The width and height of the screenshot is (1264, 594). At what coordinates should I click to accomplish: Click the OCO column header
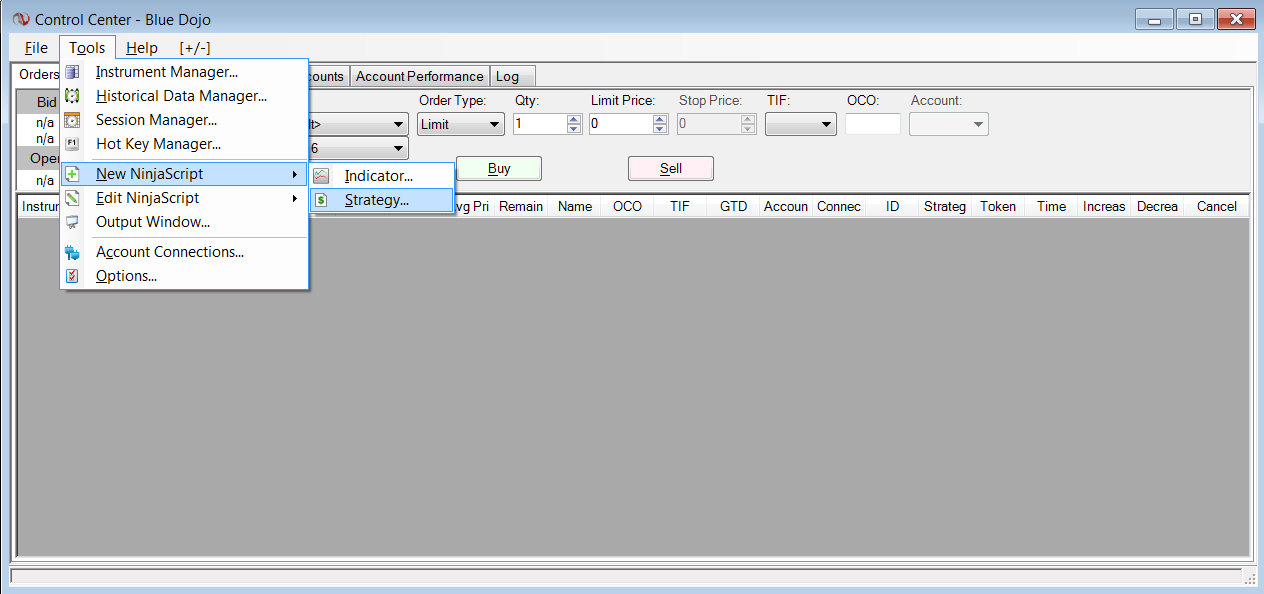pyautogui.click(x=628, y=206)
